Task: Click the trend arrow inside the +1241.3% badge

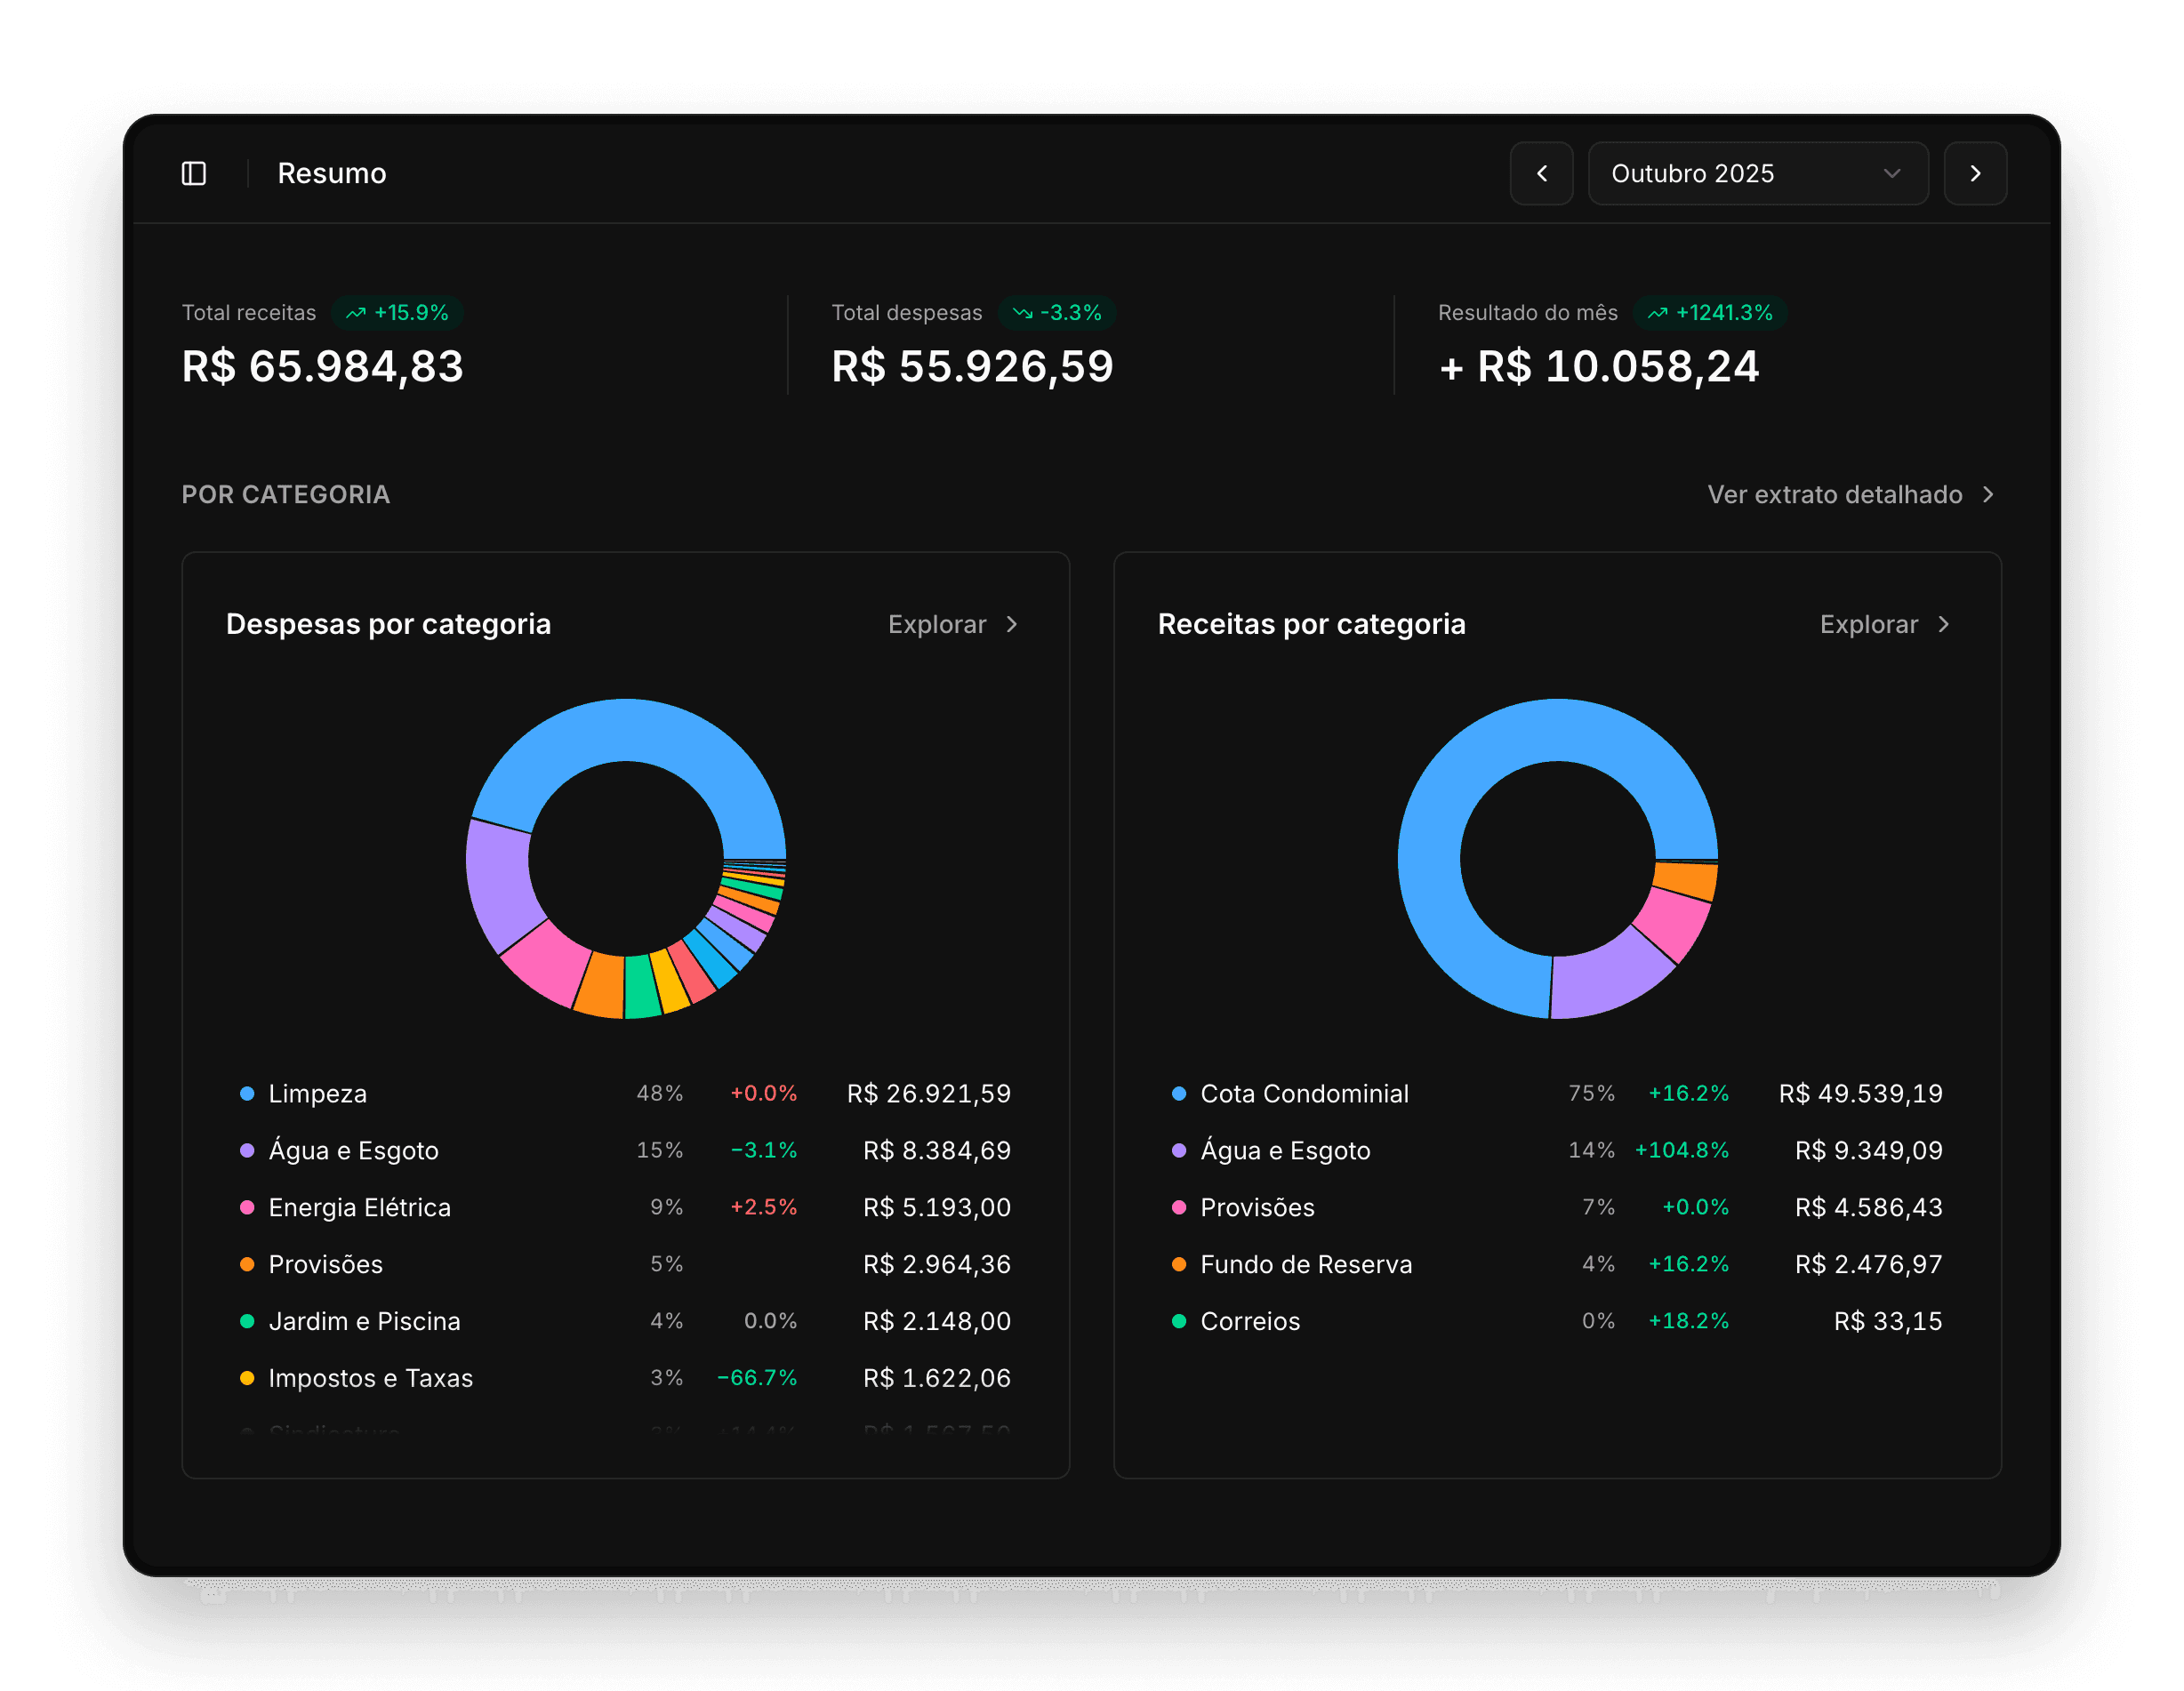Action: (1658, 313)
